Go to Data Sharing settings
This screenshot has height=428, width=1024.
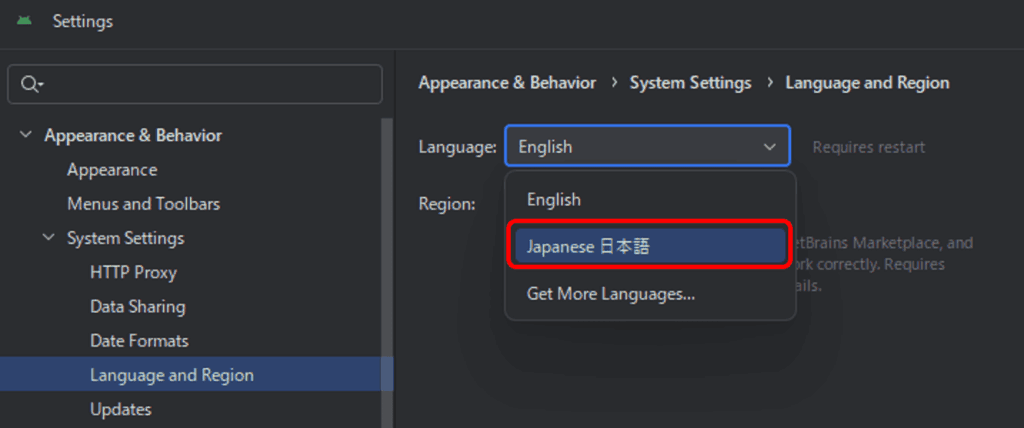(137, 307)
